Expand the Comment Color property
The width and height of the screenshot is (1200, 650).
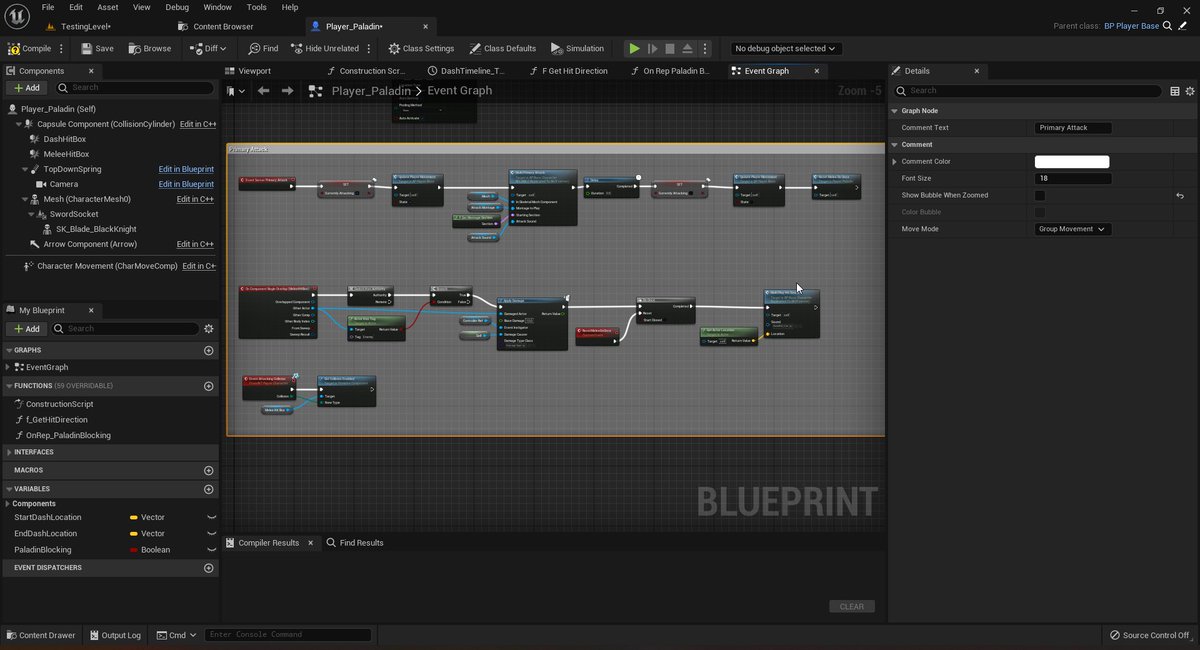click(x=895, y=161)
